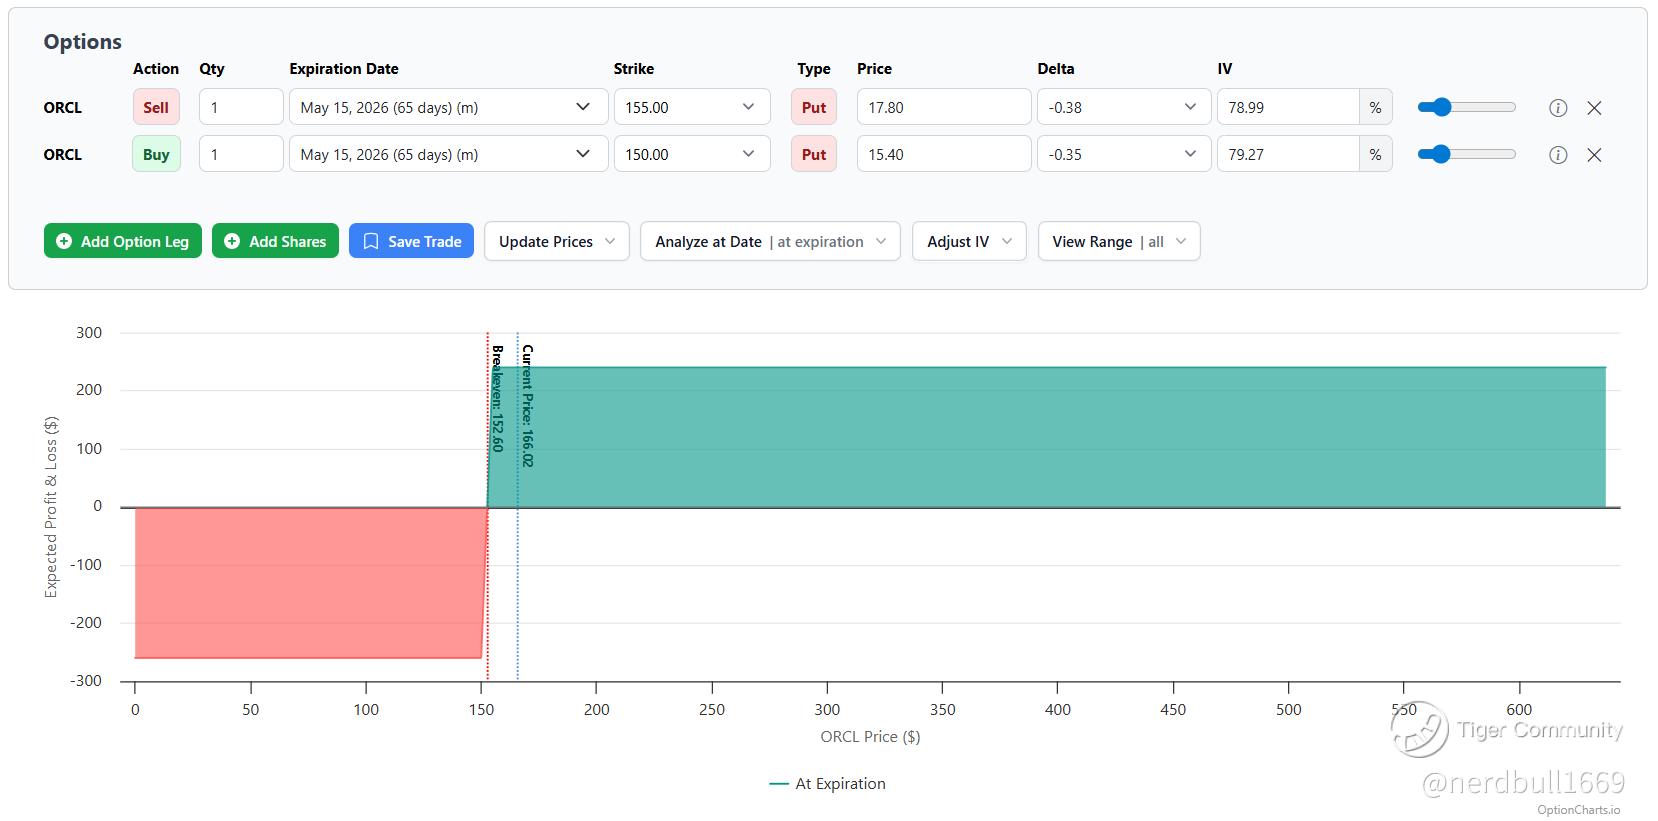
Task: Open the Analyze at Date dropdown
Action: click(770, 241)
